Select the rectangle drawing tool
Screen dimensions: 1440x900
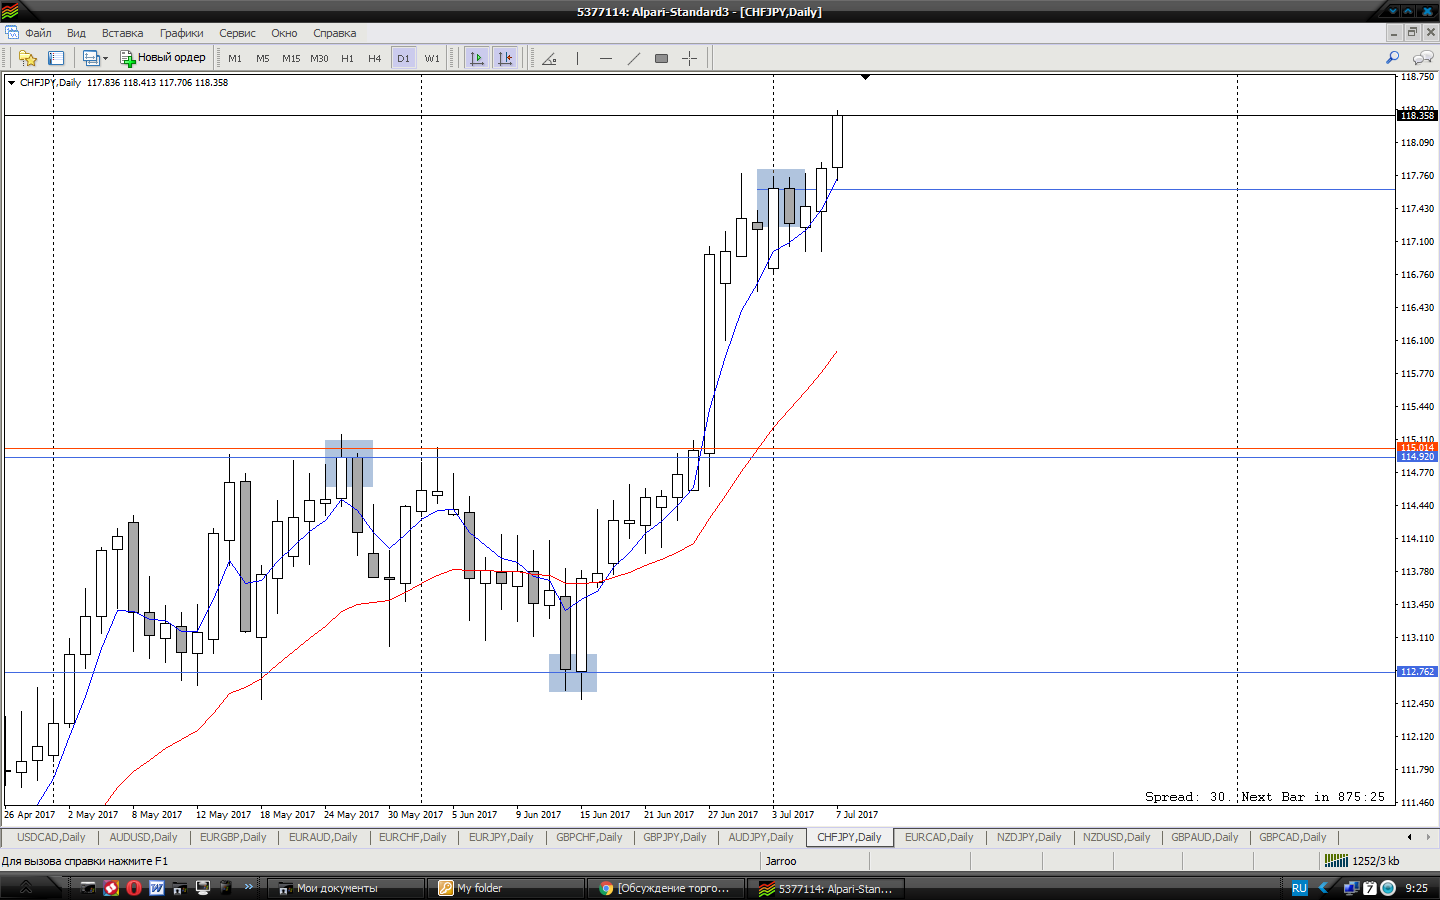pyautogui.click(x=661, y=58)
